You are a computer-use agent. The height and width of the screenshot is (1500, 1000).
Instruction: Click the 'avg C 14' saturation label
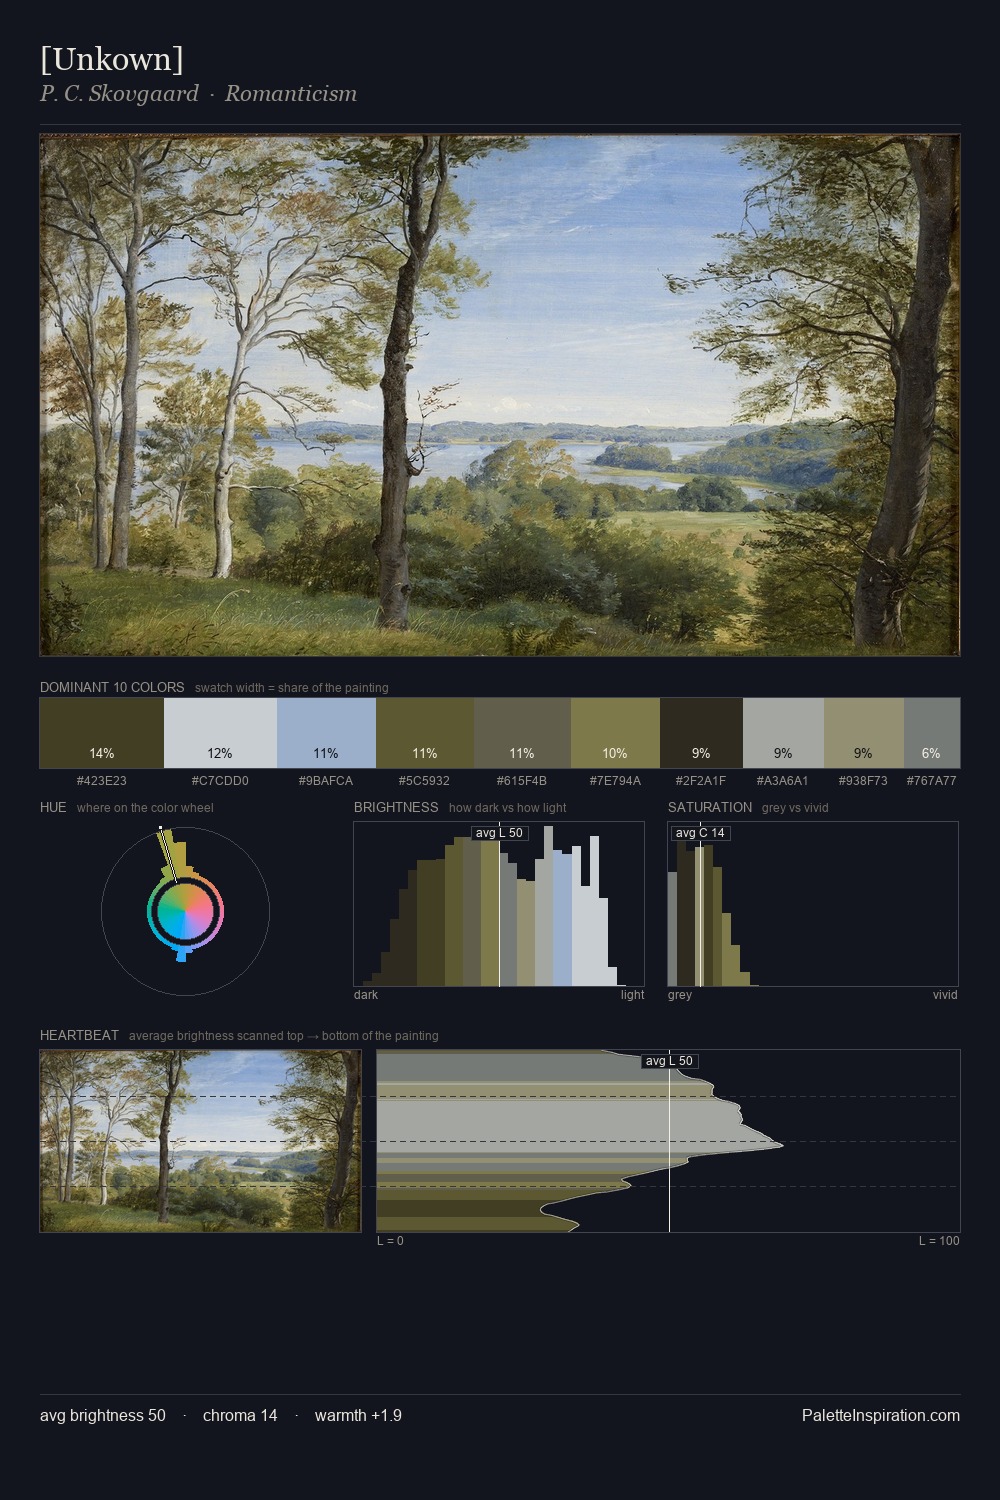(x=700, y=833)
